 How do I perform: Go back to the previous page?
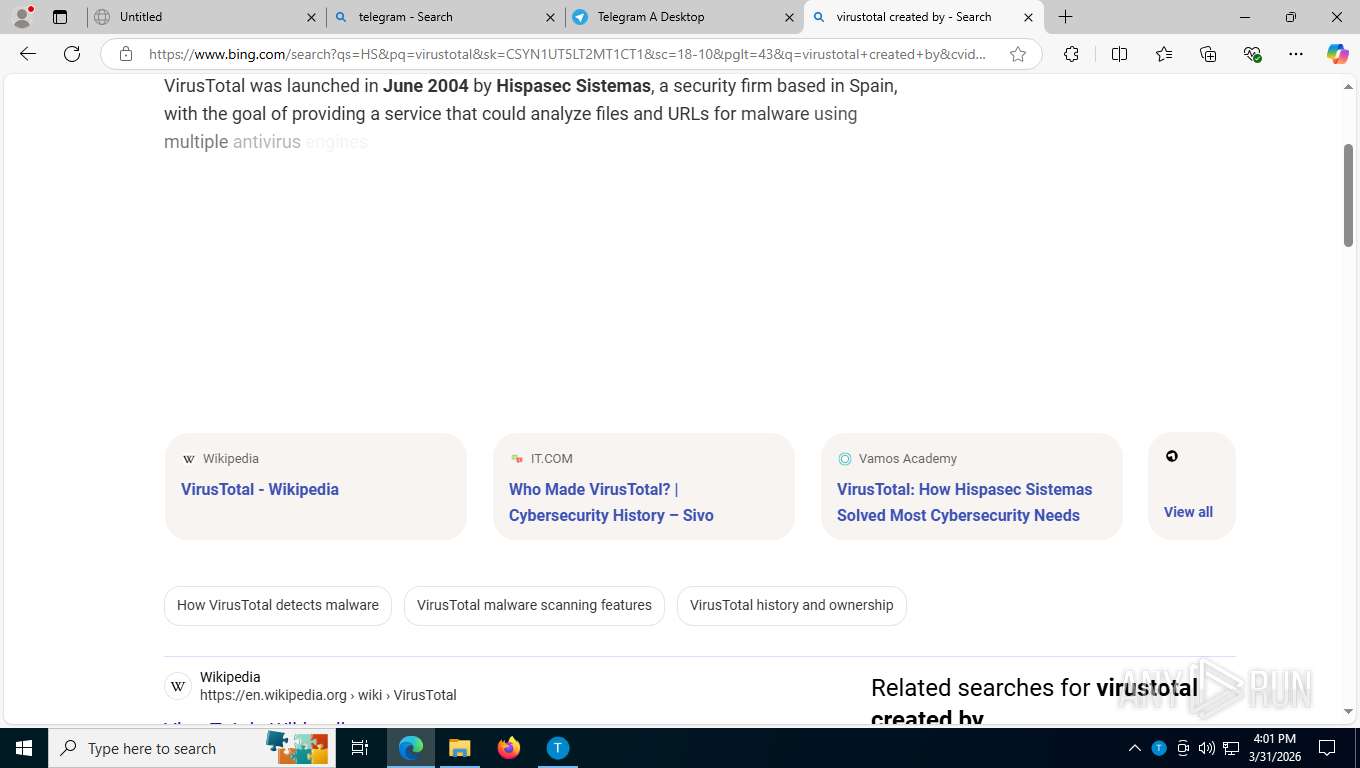point(28,54)
